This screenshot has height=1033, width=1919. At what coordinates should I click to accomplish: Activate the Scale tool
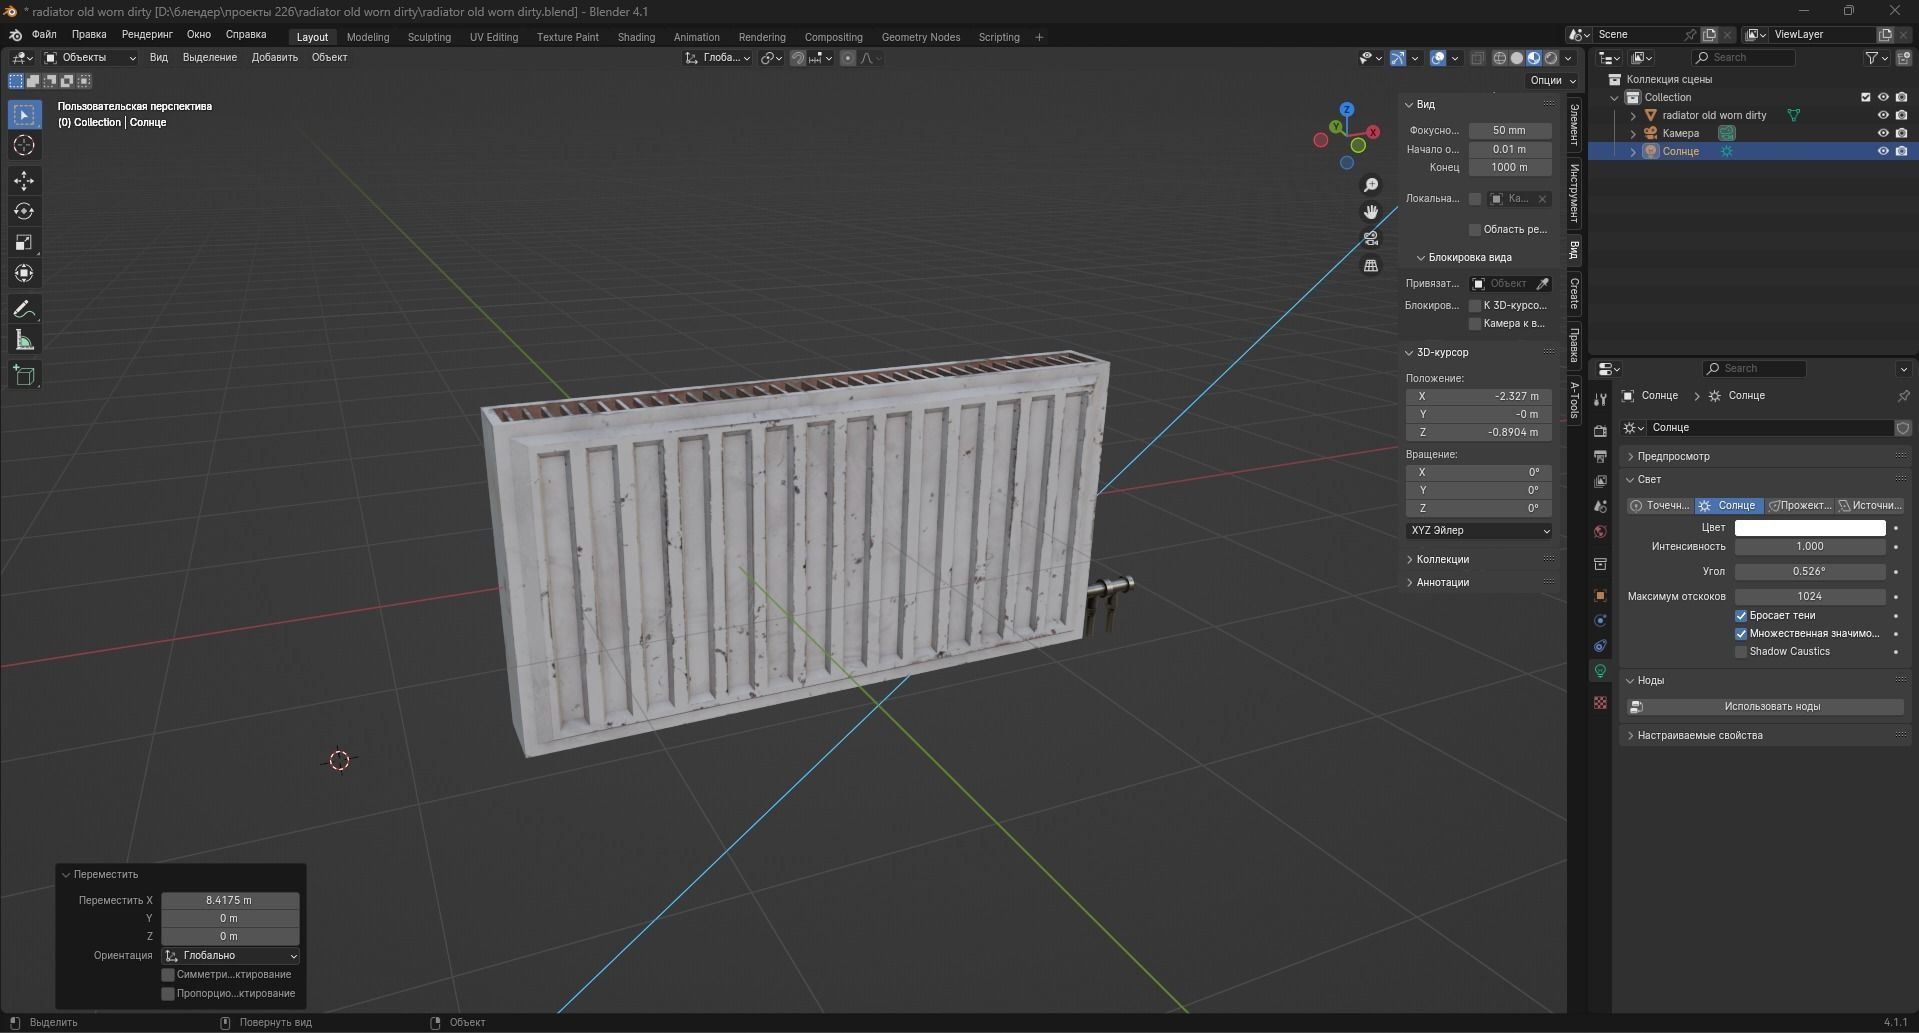tap(24, 242)
